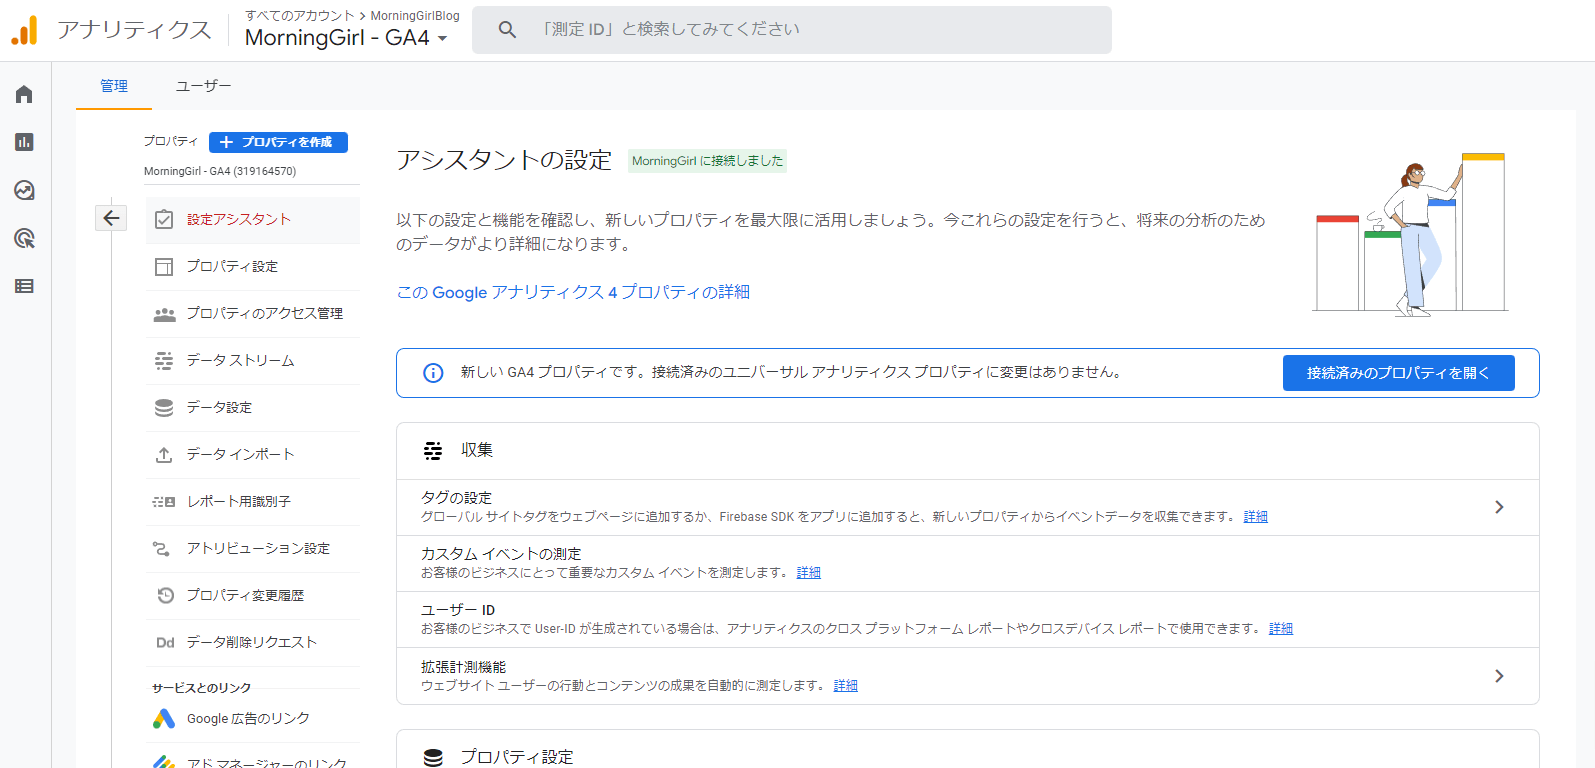Viewport: 1595px width, 768px height.
Task: Click the データ設定 database icon
Action: [164, 408]
